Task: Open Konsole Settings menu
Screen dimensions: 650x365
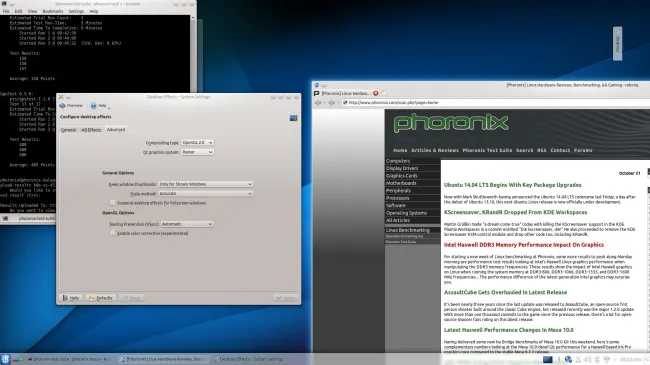Action: point(76,11)
